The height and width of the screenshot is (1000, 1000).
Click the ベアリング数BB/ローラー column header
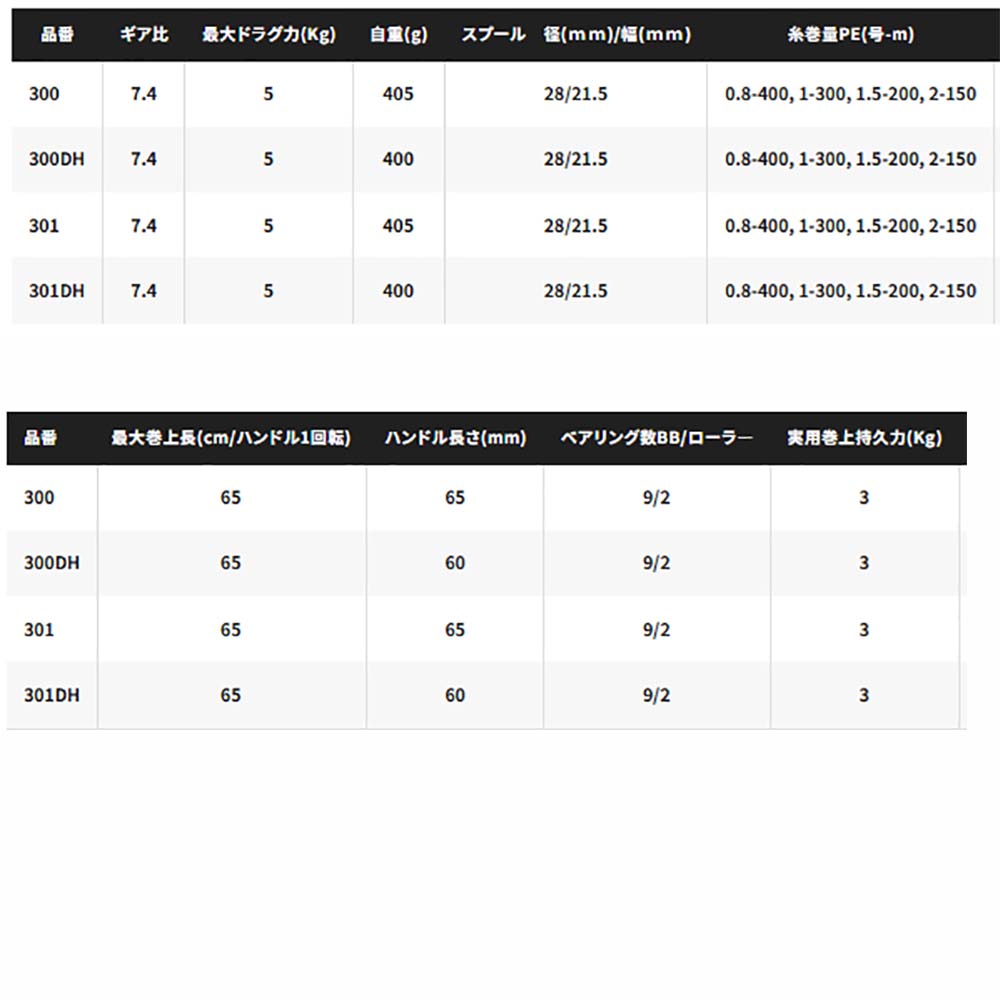tap(657, 438)
